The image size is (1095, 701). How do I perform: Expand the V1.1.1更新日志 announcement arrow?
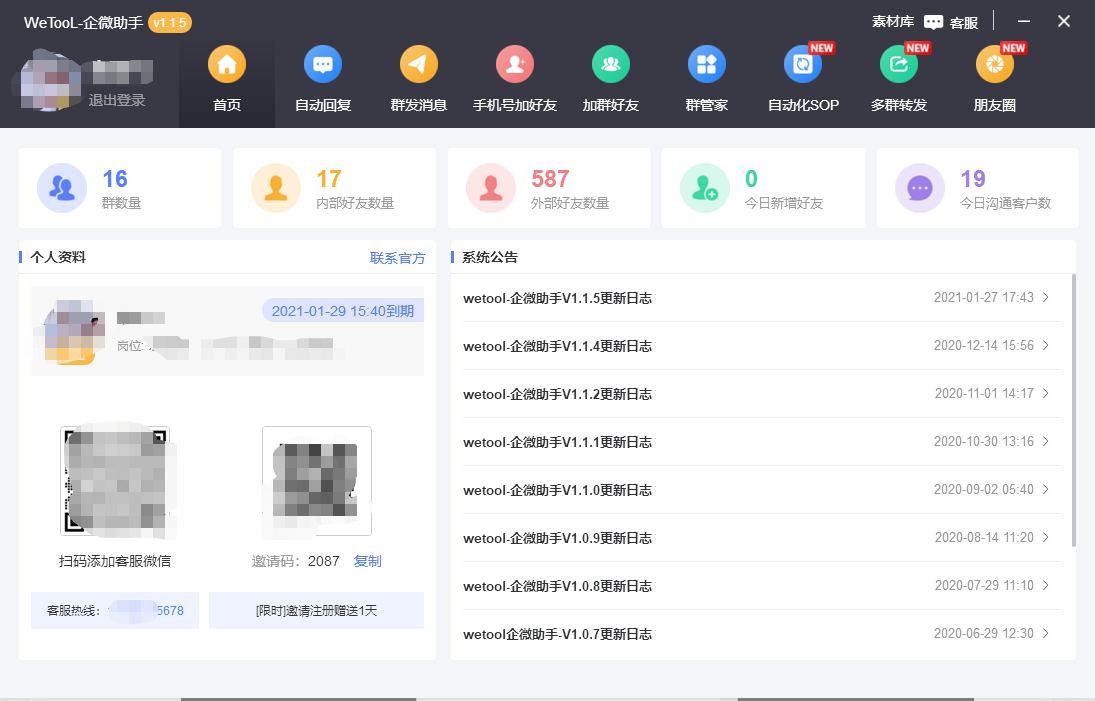1045,441
